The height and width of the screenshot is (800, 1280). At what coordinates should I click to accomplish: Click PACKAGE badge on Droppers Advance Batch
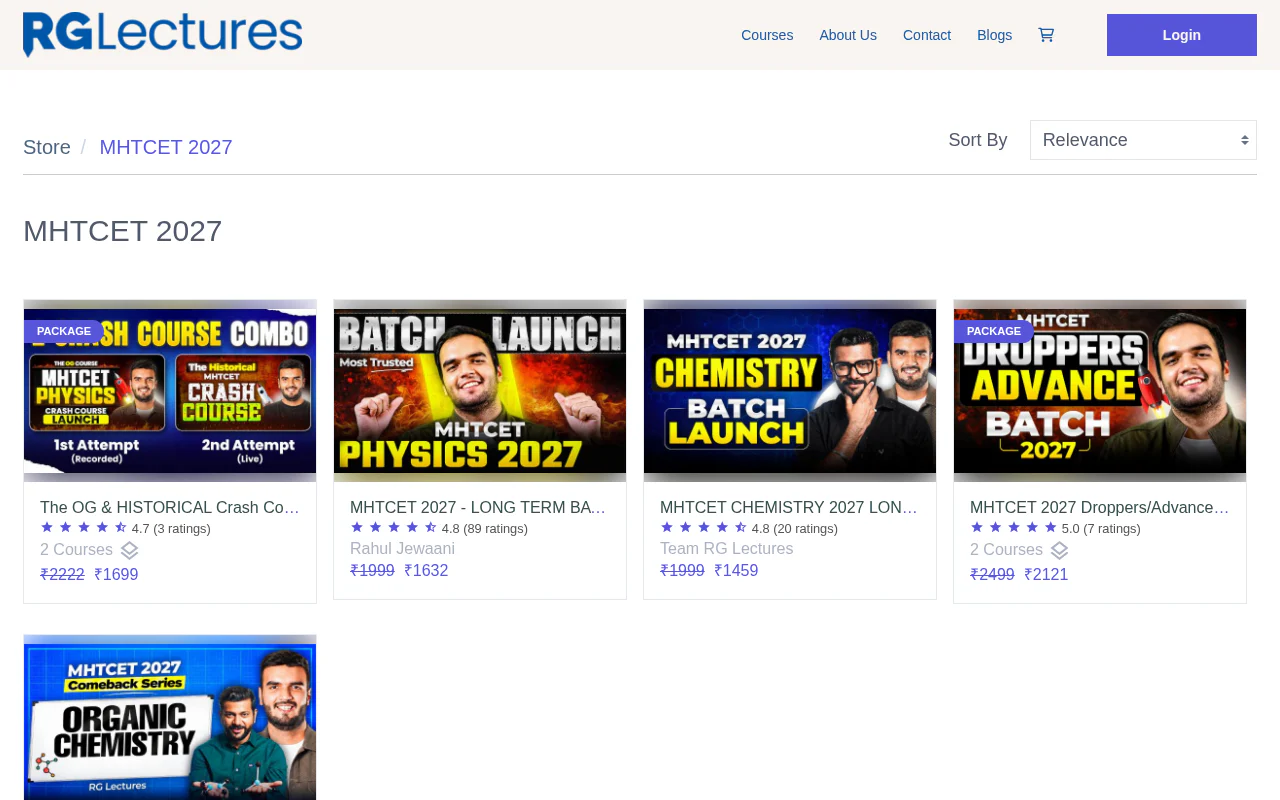coord(993,331)
